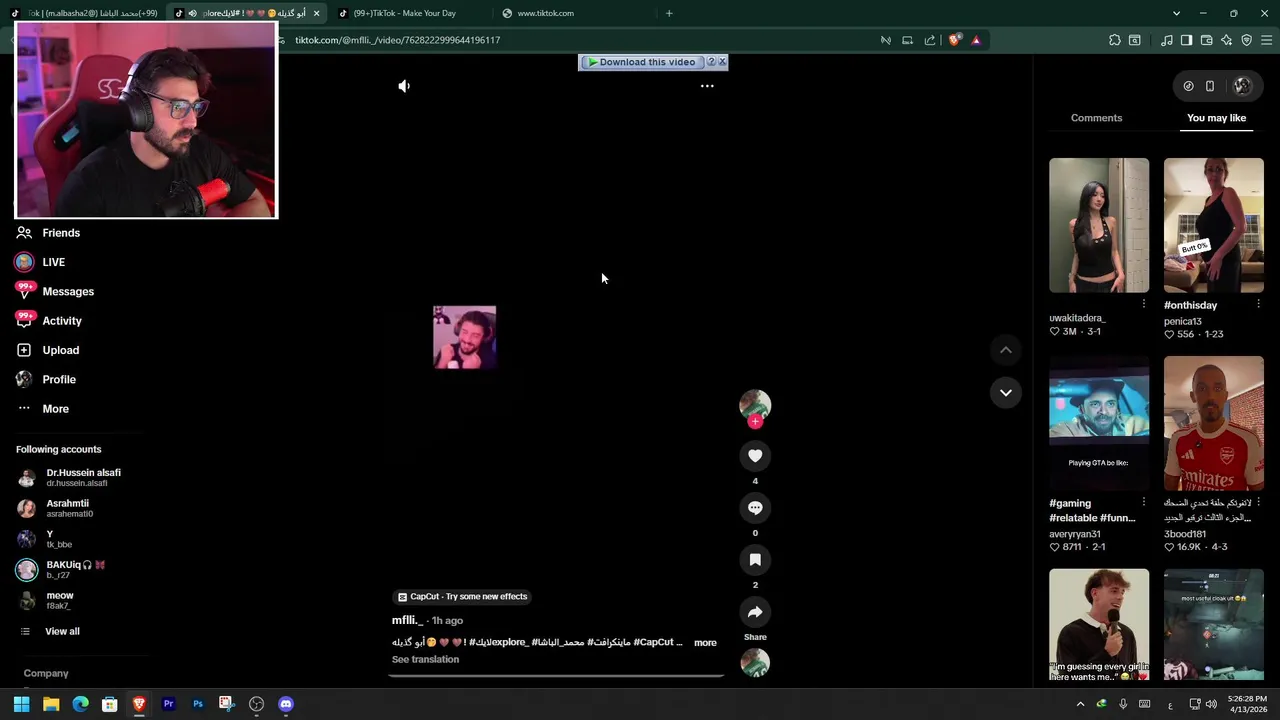
Task: Open the Leo AI sparkle icon
Action: (1227, 40)
